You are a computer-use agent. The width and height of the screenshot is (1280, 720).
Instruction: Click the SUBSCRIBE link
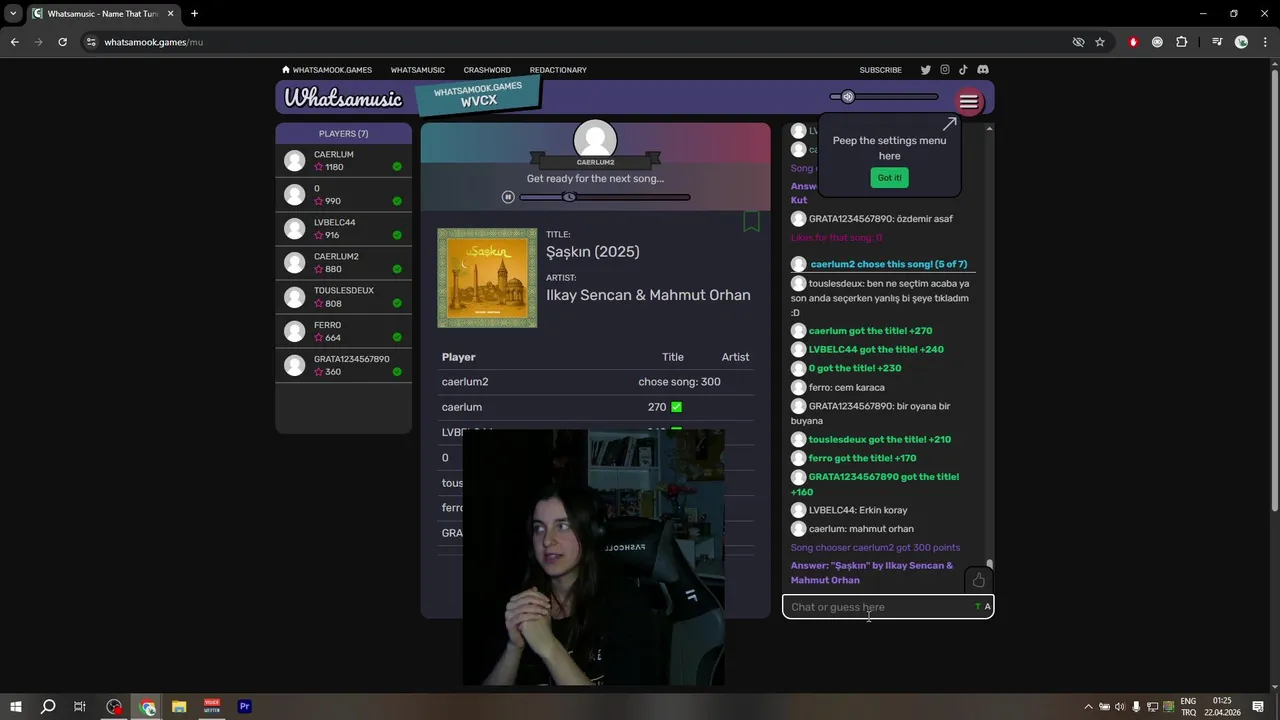pos(881,70)
